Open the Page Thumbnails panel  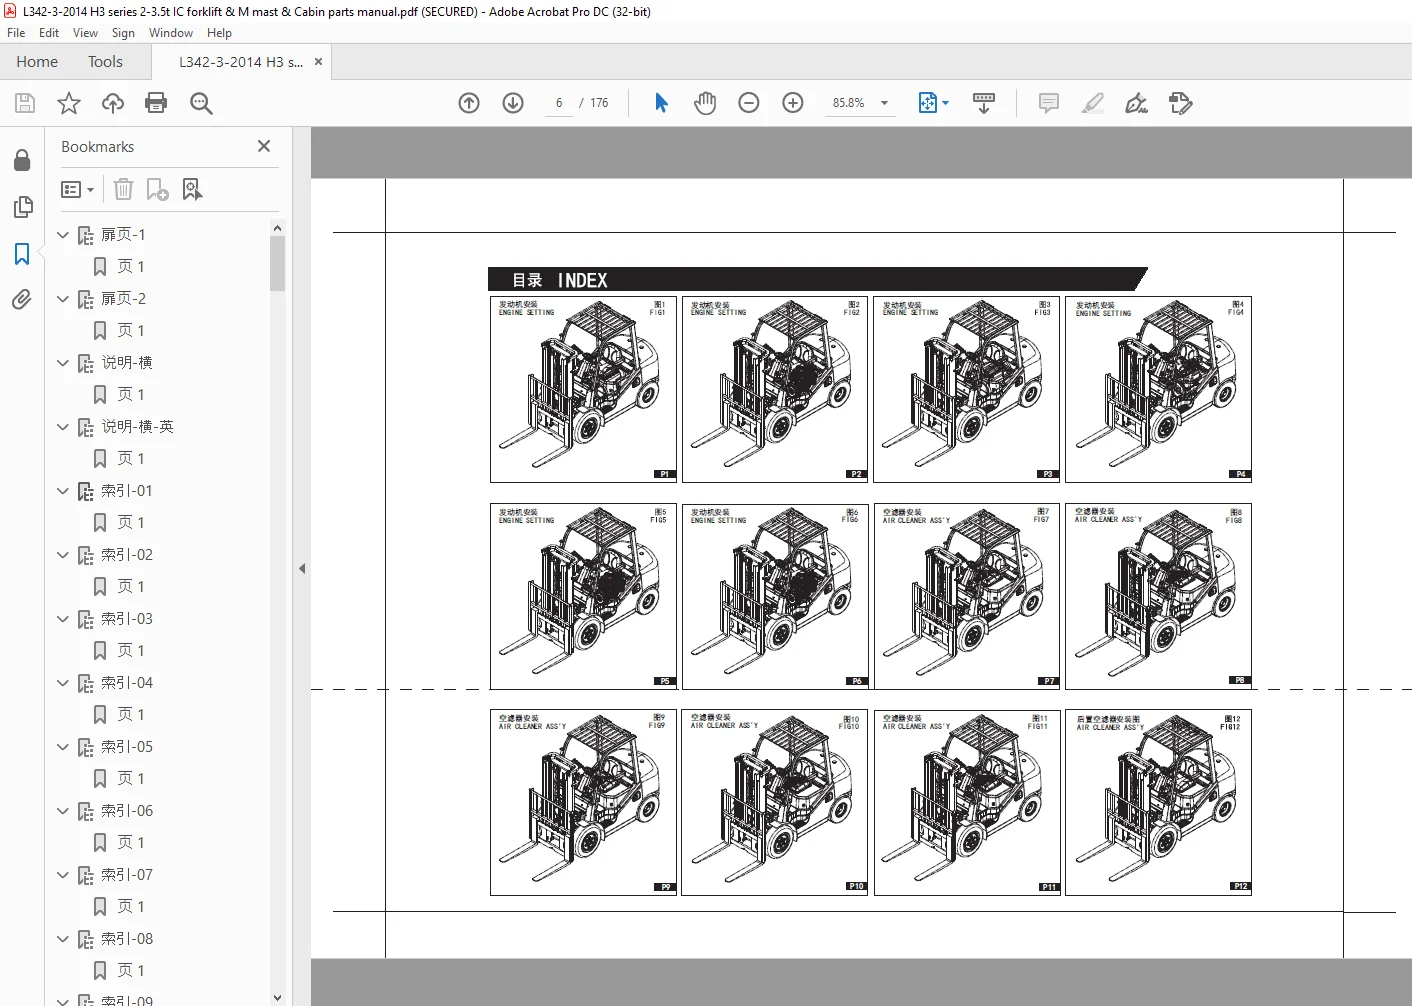22,207
